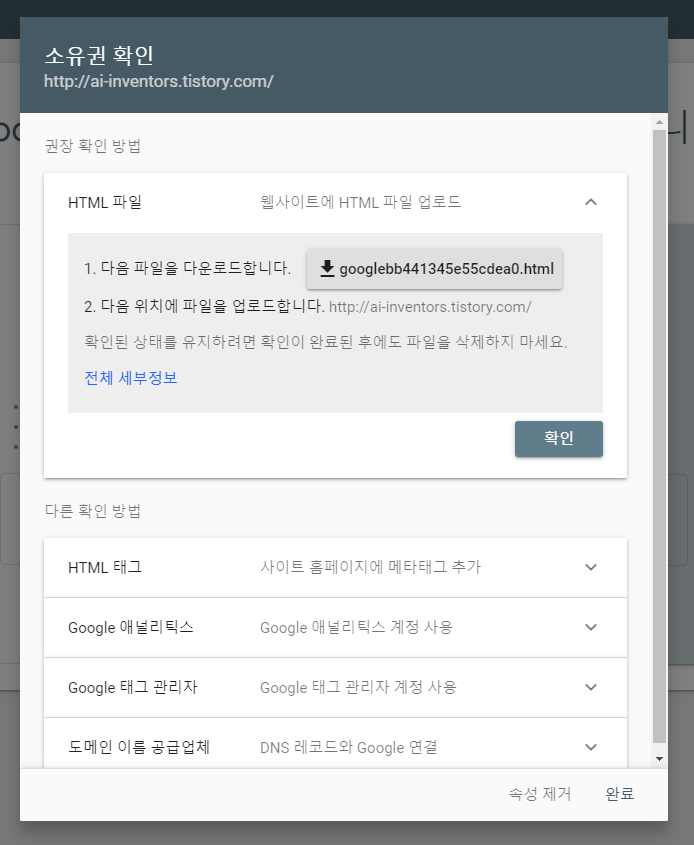Click the dialog vertical scrollbar thumb

(x=660, y=437)
